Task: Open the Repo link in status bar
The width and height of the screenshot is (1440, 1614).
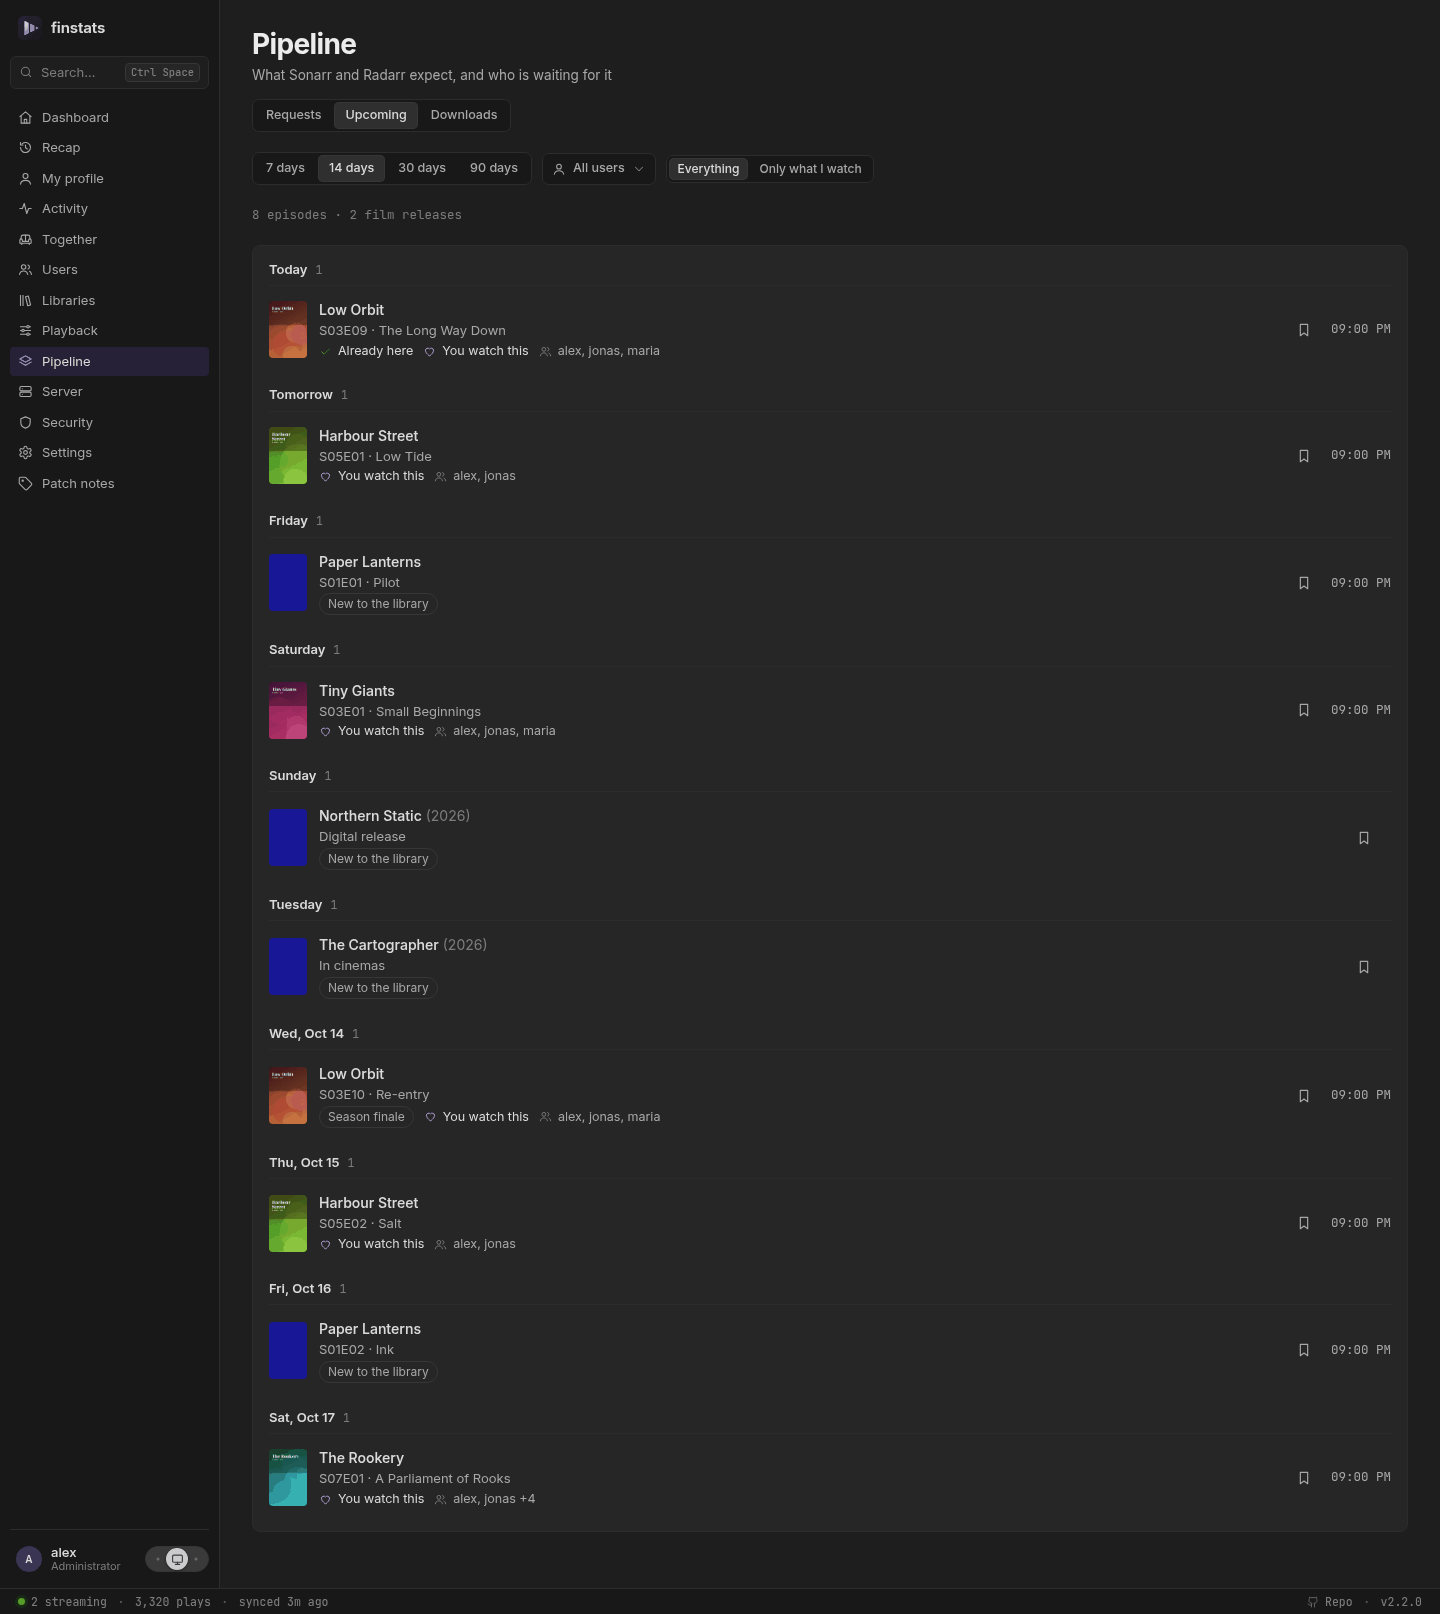Action: [1330, 1602]
